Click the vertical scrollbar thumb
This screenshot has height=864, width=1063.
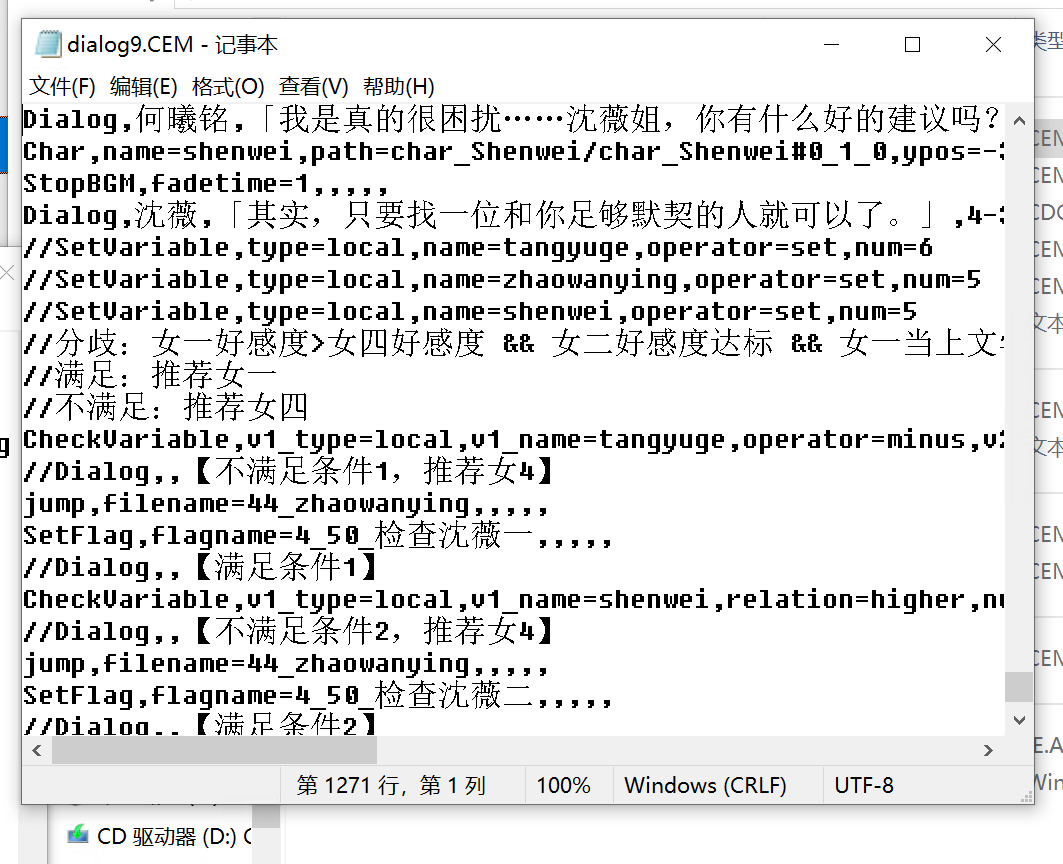(1019, 687)
